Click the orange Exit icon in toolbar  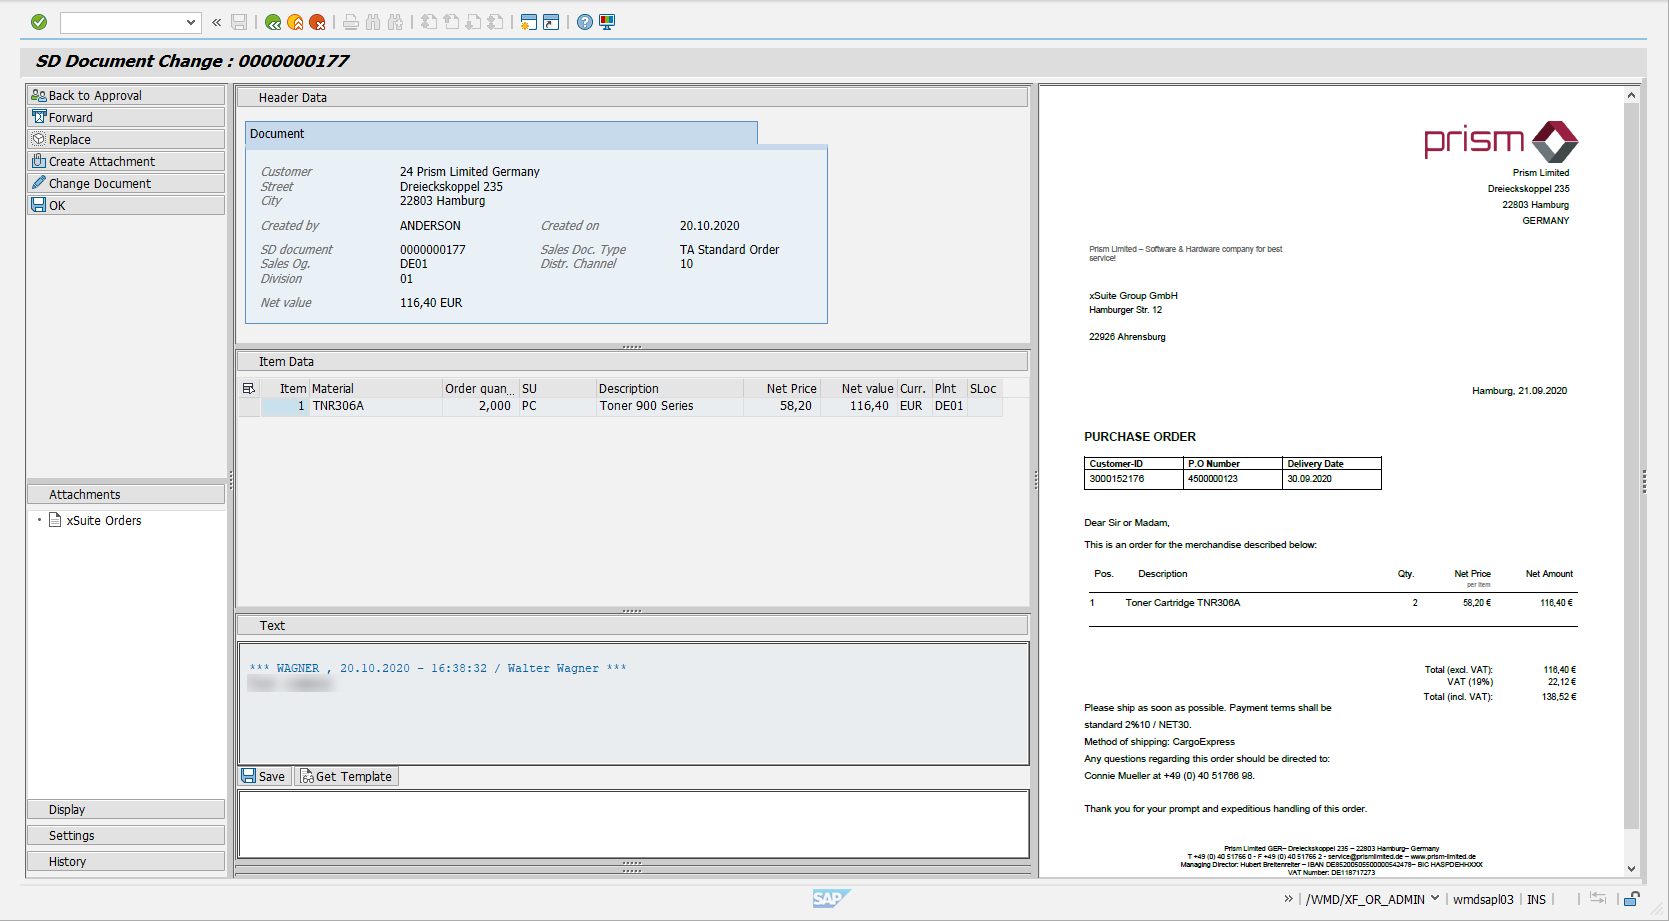(x=295, y=22)
